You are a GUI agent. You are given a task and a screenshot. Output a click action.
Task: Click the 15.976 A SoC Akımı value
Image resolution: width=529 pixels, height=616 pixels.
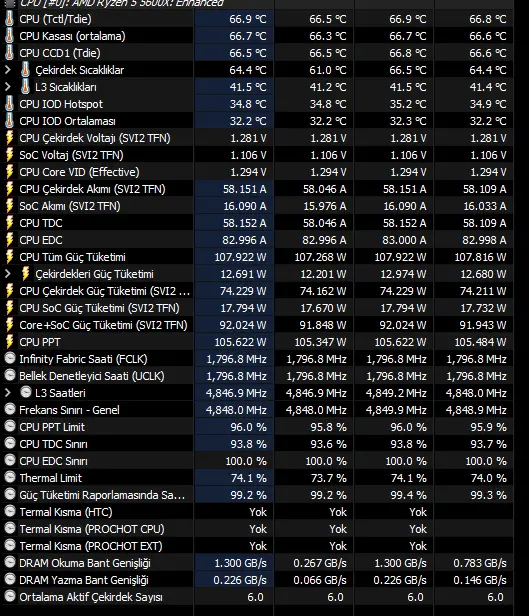[325, 206]
